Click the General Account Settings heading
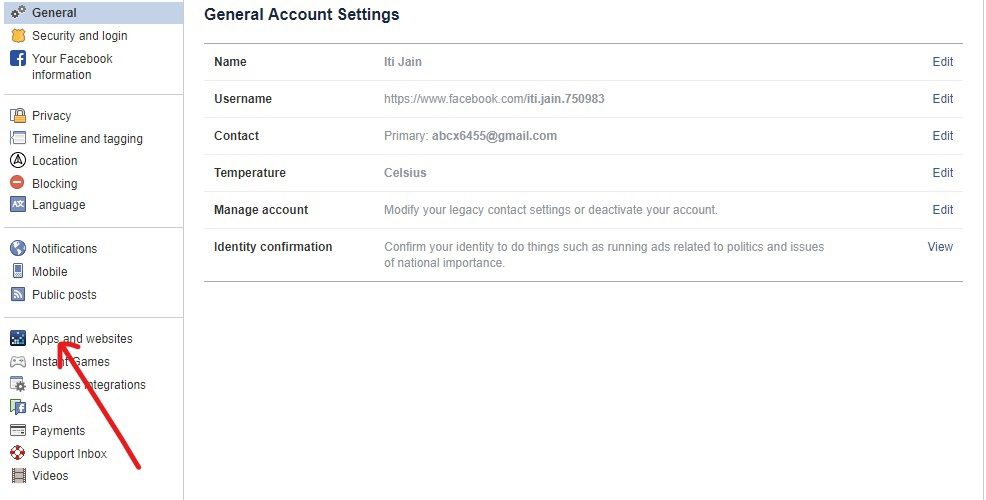Image resolution: width=986 pixels, height=500 pixels. tap(302, 14)
